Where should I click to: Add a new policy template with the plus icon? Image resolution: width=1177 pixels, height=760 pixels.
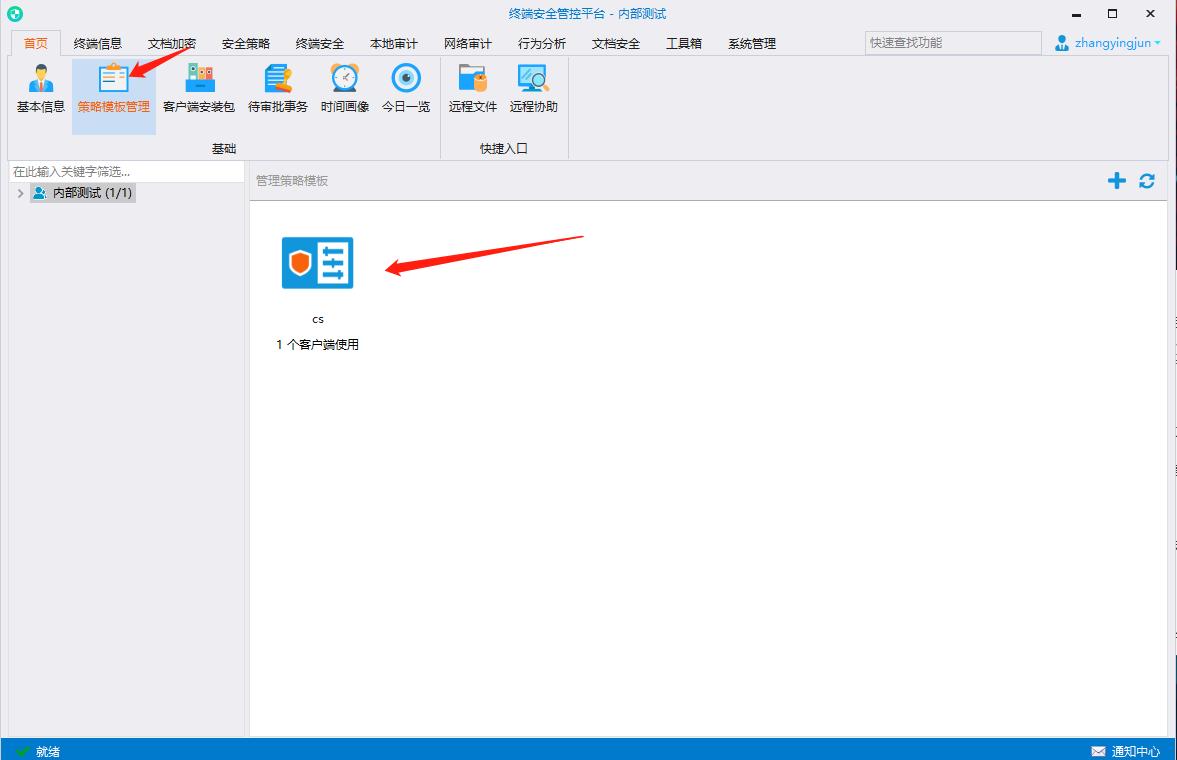click(1116, 181)
